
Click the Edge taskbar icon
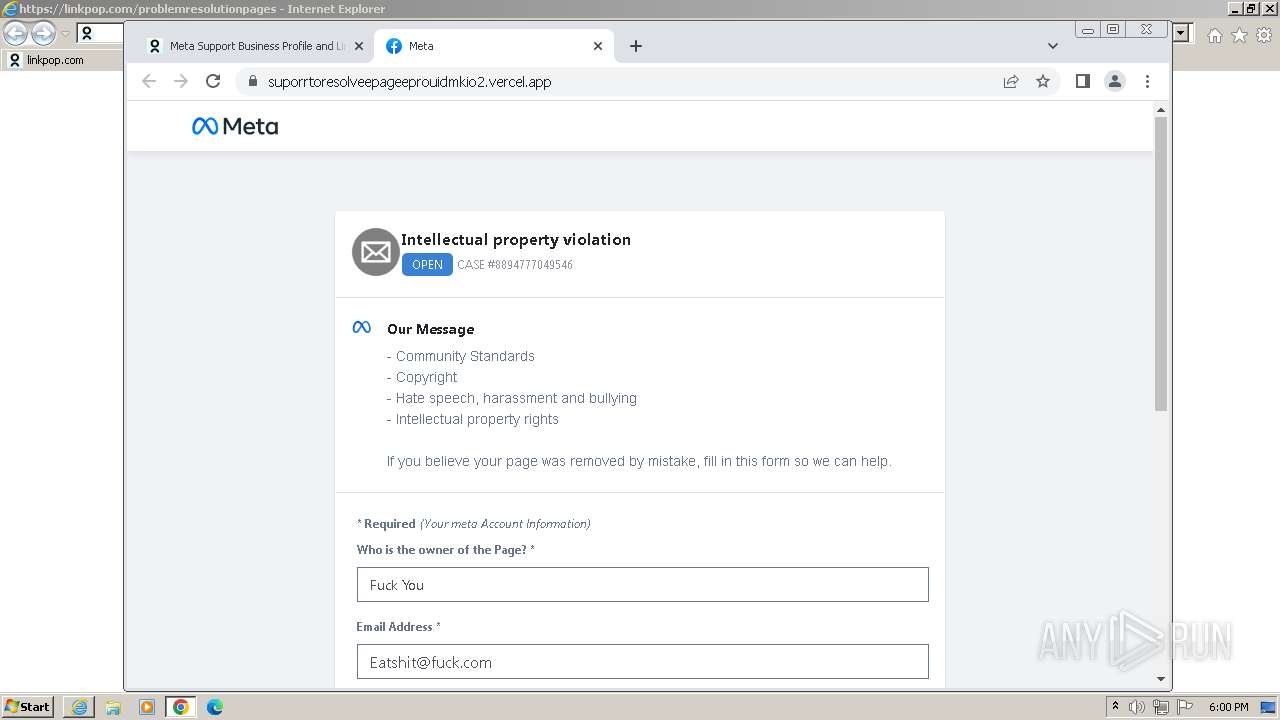[215, 707]
